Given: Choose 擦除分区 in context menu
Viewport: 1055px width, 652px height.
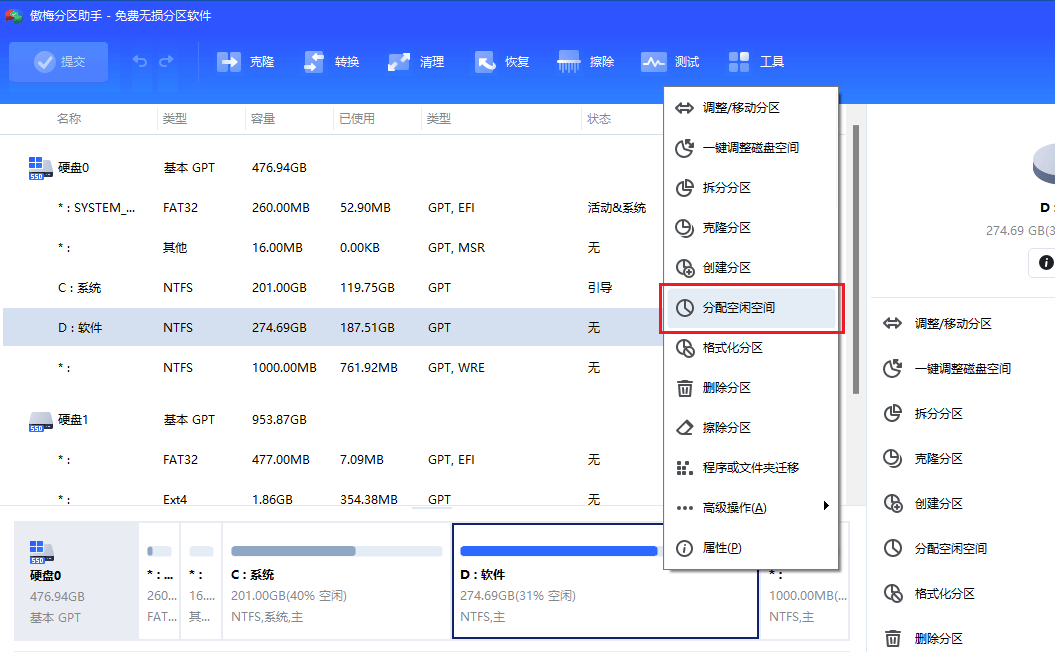Looking at the screenshot, I should (751, 428).
